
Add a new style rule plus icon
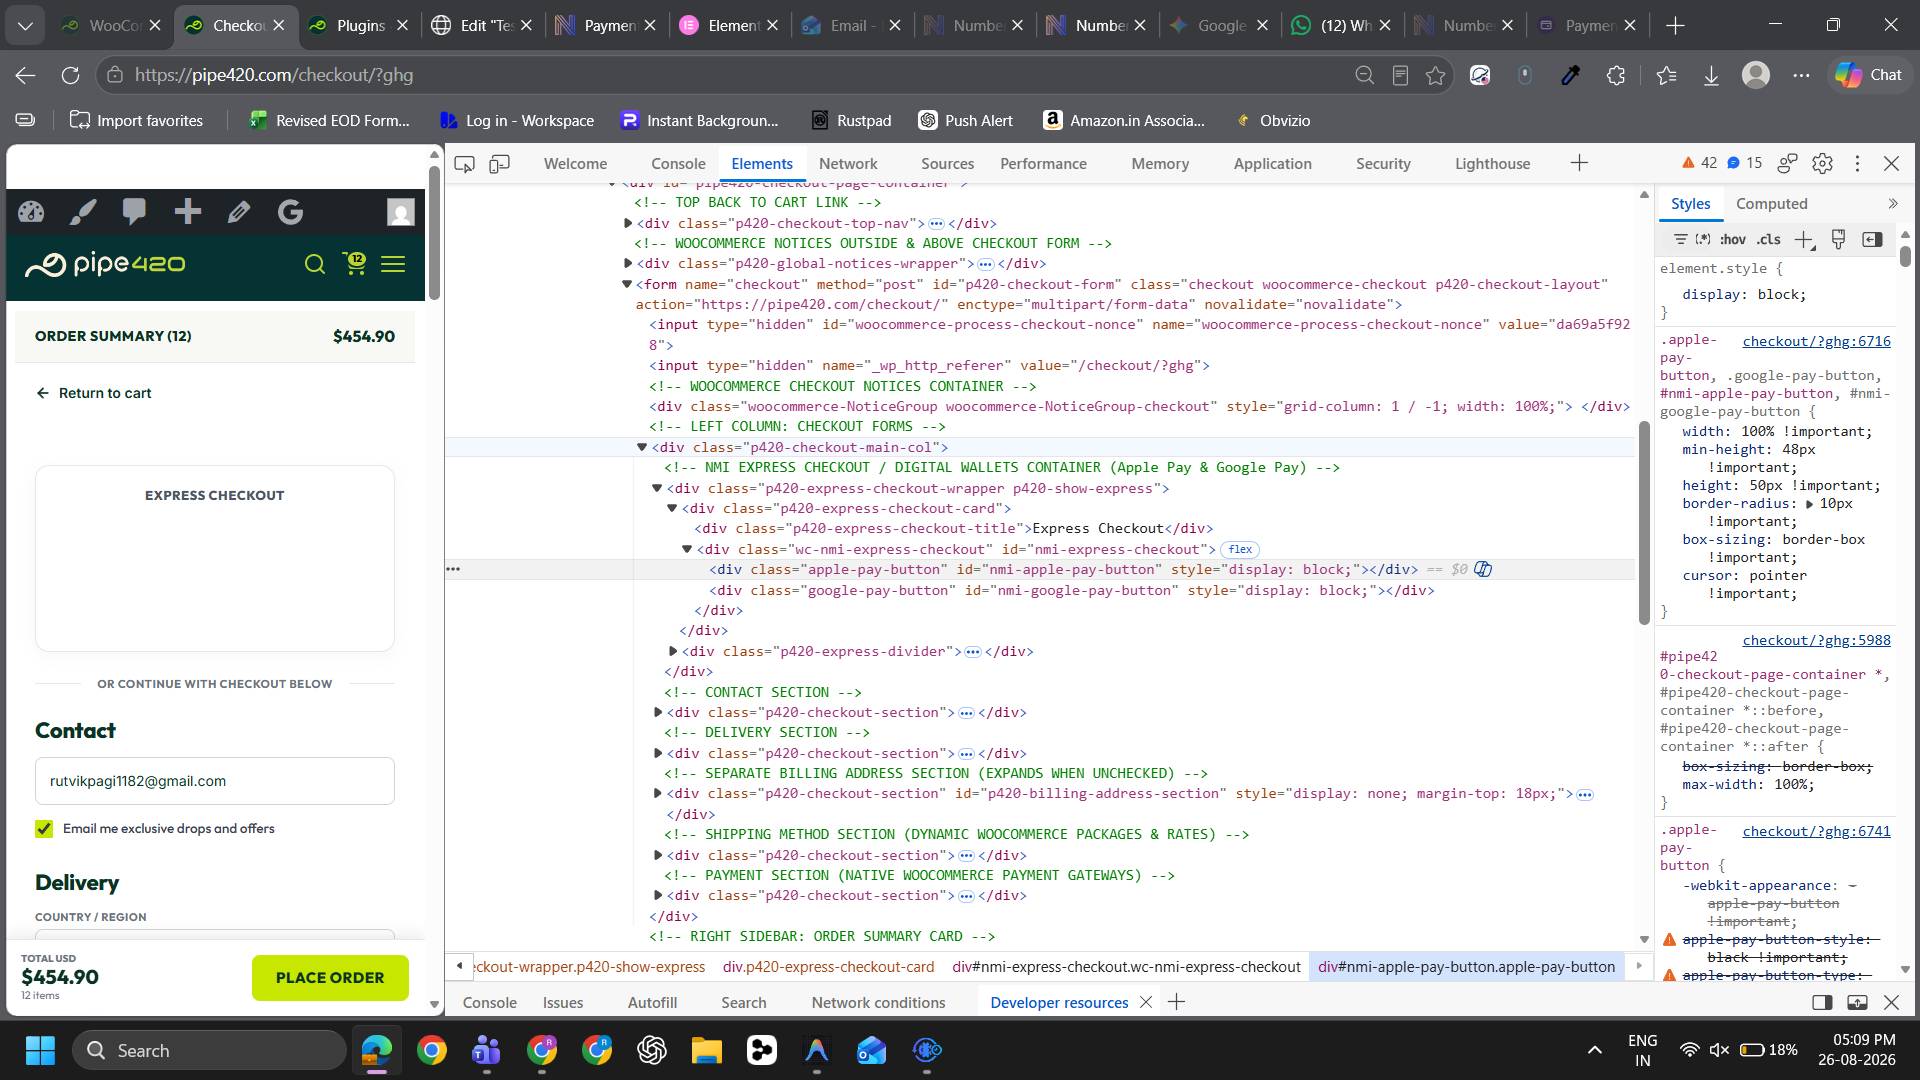pos(1804,240)
